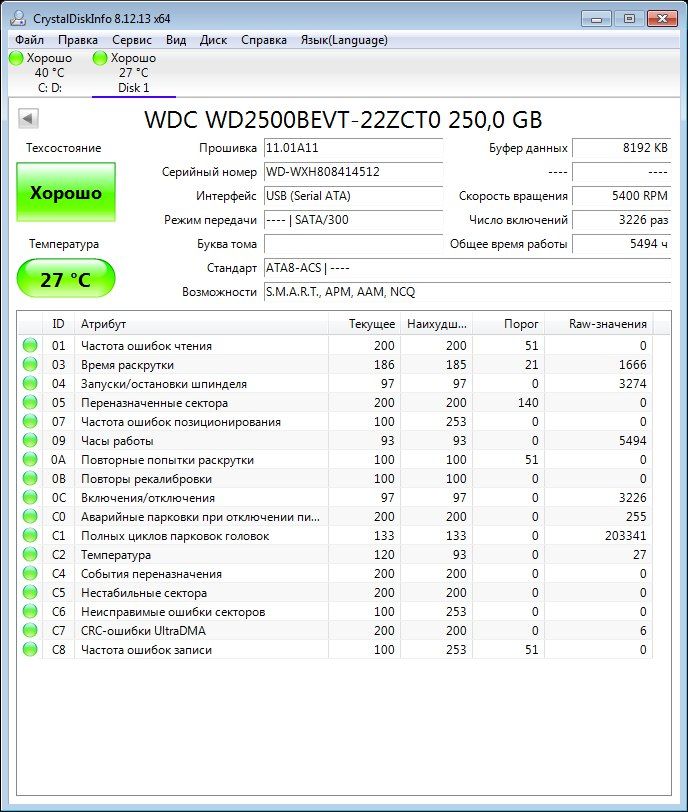Click status icon of attribute C4 reallocation events
The height and width of the screenshot is (812, 688).
(30, 573)
